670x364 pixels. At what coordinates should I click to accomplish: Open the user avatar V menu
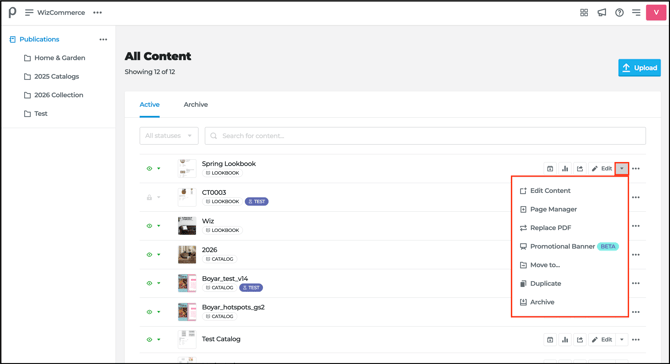pyautogui.click(x=656, y=12)
